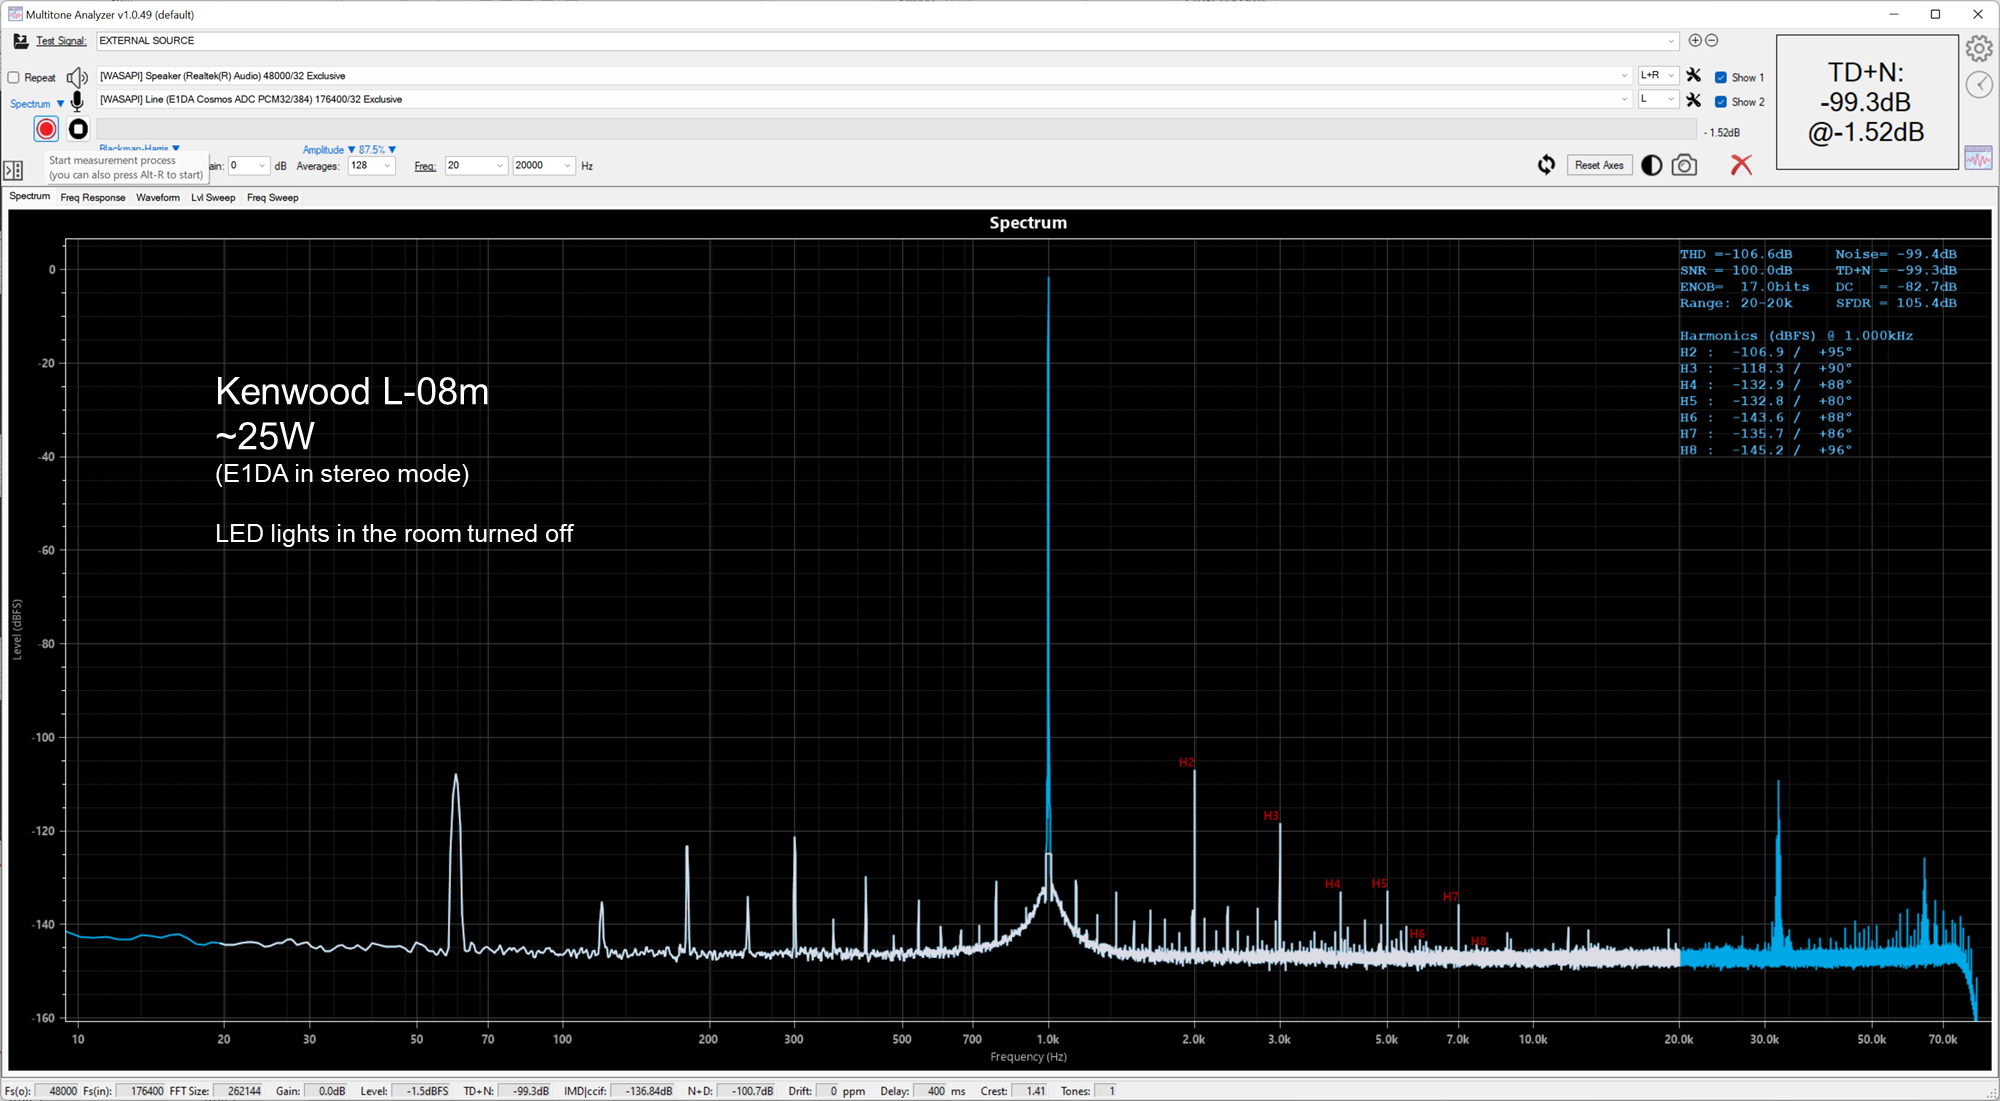Open the Gain 0 dB dropdown
The width and height of the screenshot is (2000, 1101).
[249, 166]
